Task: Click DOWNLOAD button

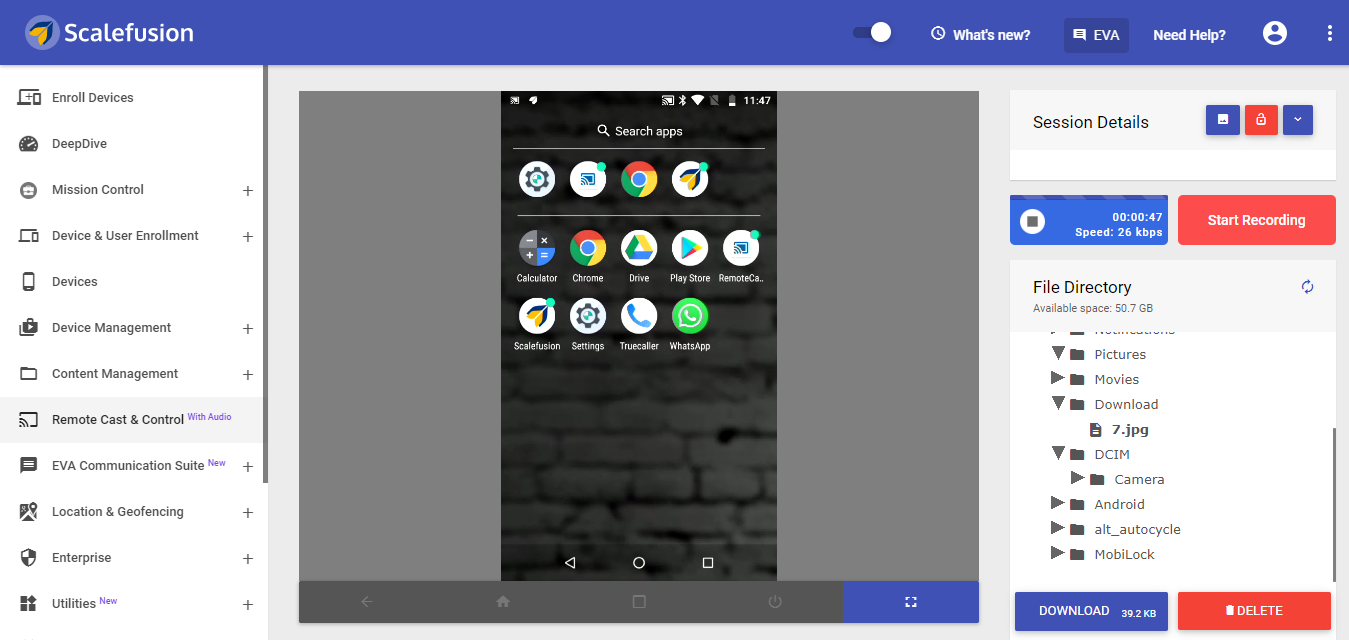Action: 1091,611
